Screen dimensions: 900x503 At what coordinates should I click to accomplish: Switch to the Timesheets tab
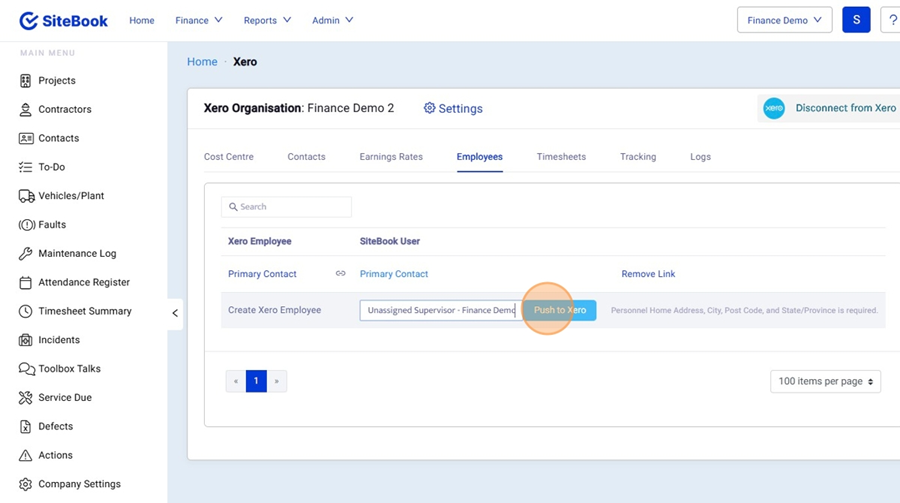561,157
